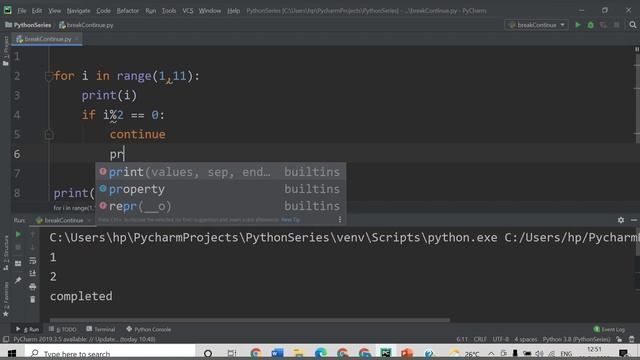Open the Python 3.8 interpreter selector
Viewport: 640px width, 360px height.
click(576, 339)
